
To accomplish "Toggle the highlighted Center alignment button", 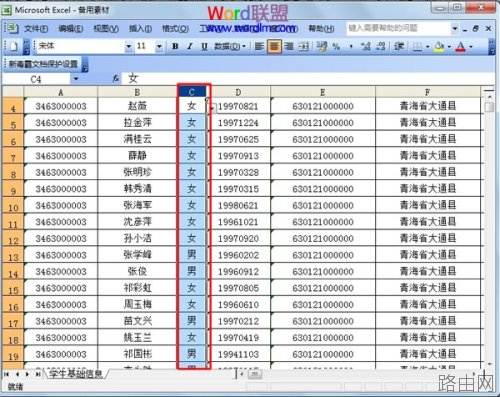I will pyautogui.click(x=274, y=46).
